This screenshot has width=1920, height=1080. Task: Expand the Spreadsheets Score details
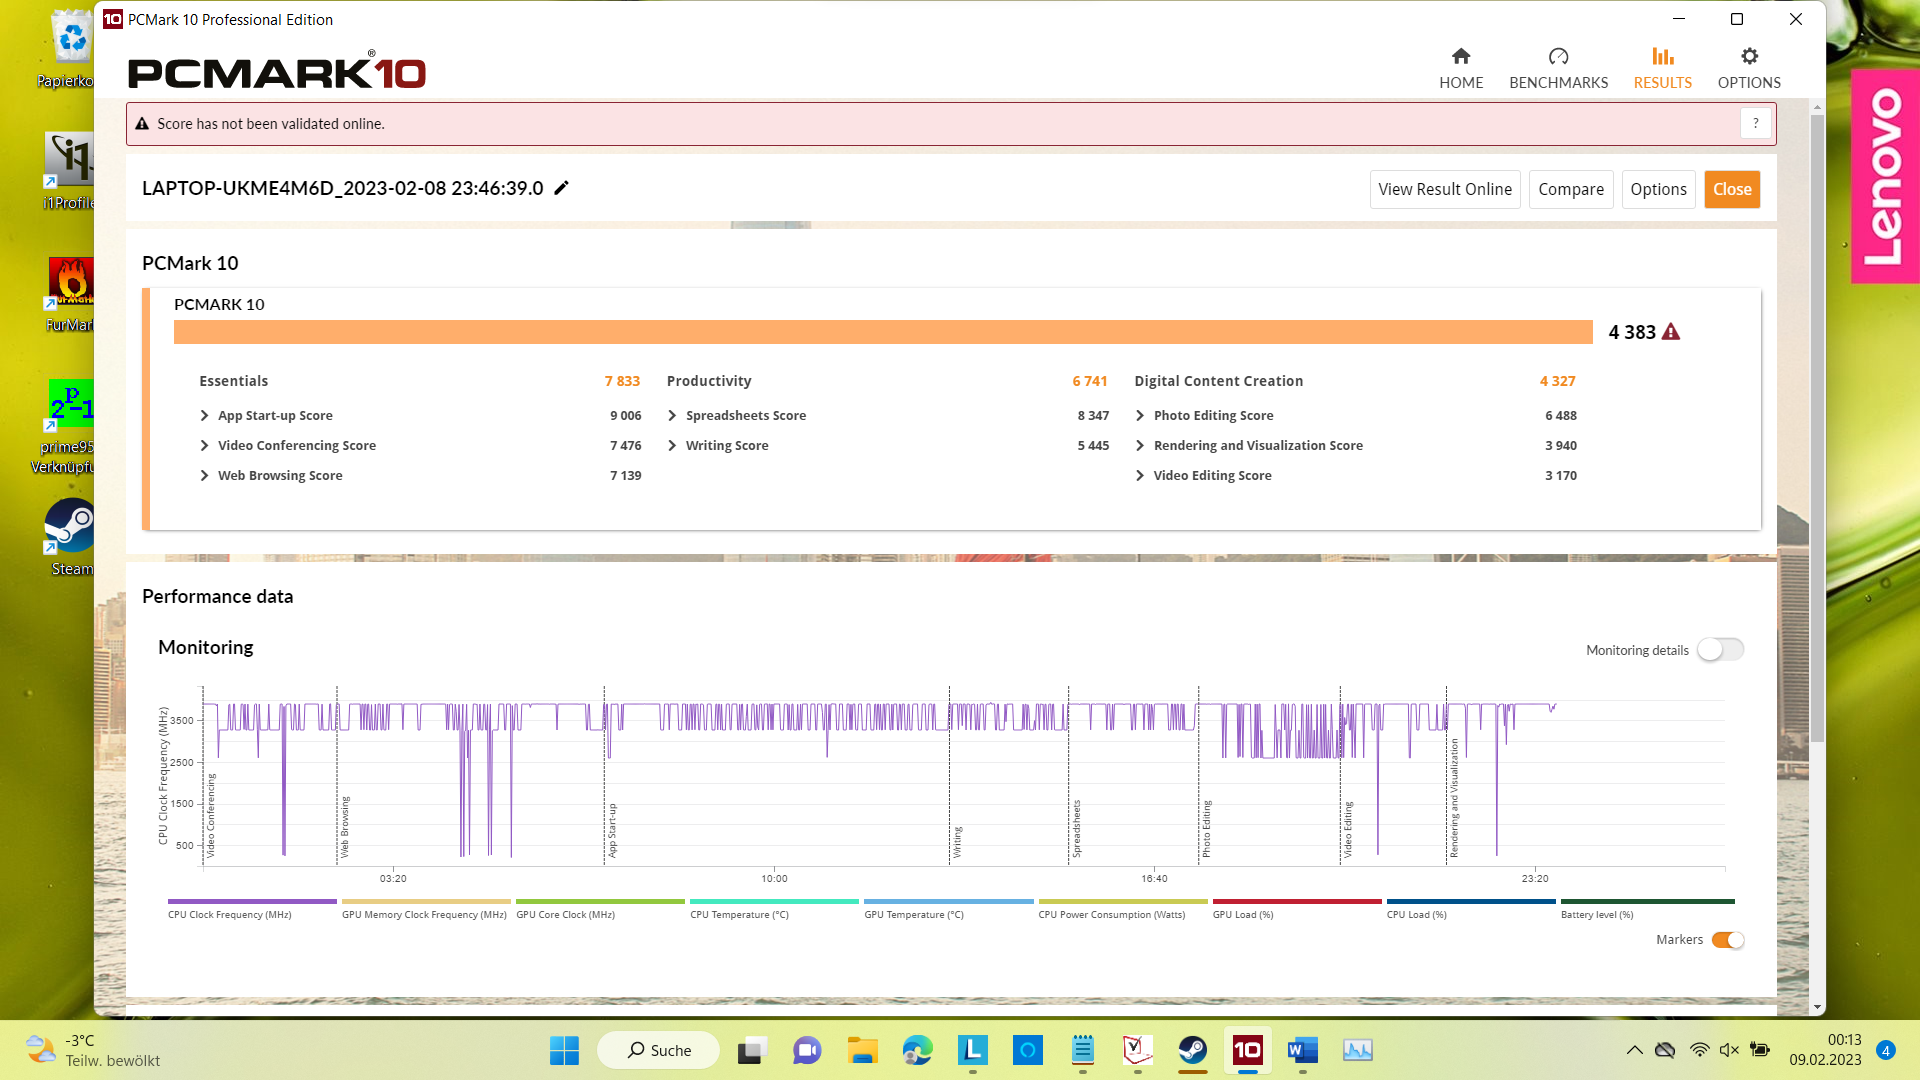click(x=672, y=416)
